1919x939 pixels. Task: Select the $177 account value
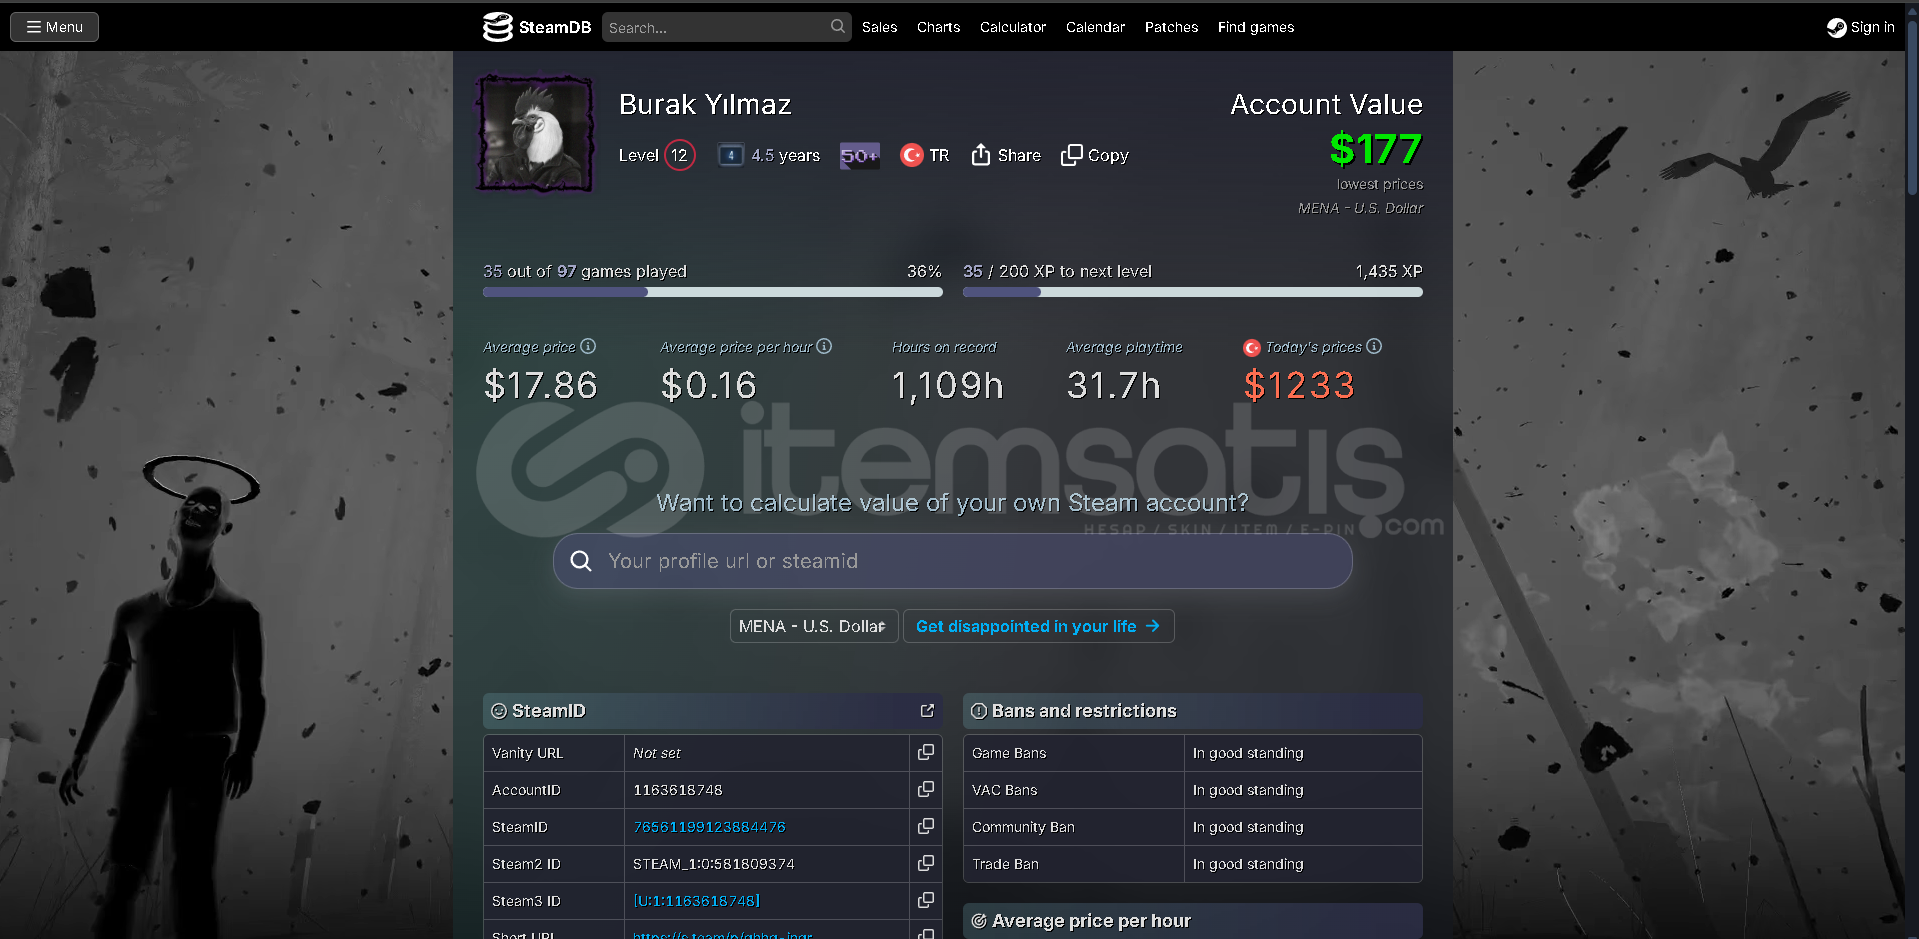[x=1376, y=150]
